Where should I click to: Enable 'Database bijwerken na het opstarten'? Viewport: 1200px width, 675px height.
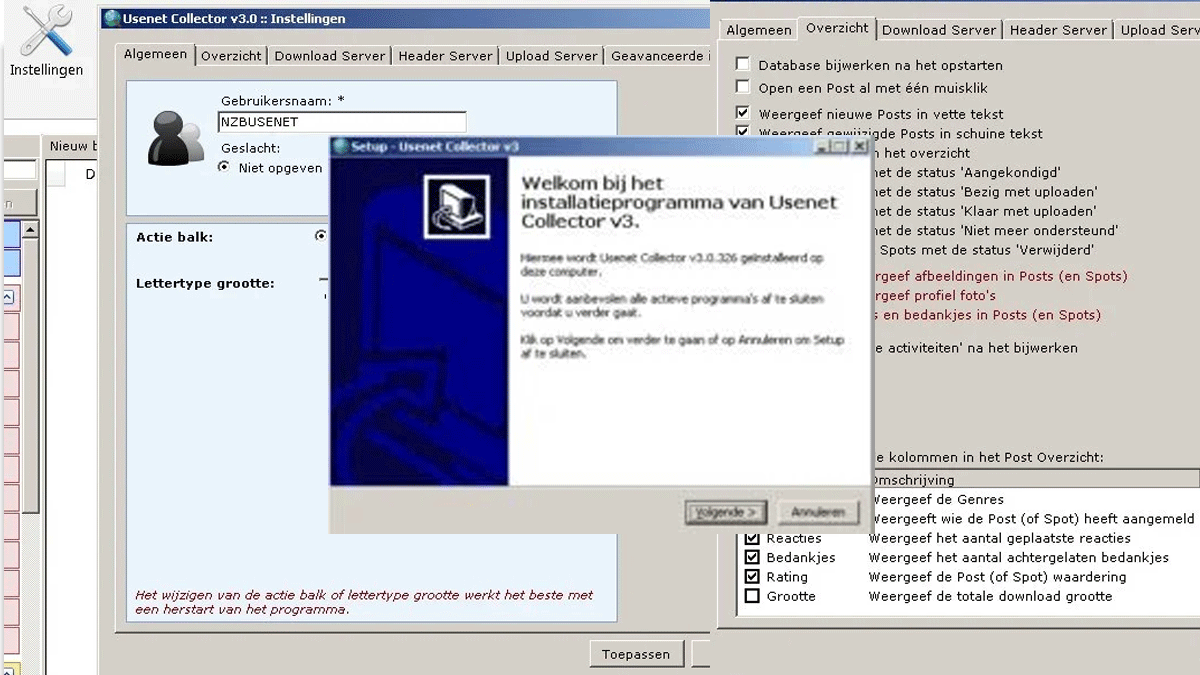click(743, 65)
